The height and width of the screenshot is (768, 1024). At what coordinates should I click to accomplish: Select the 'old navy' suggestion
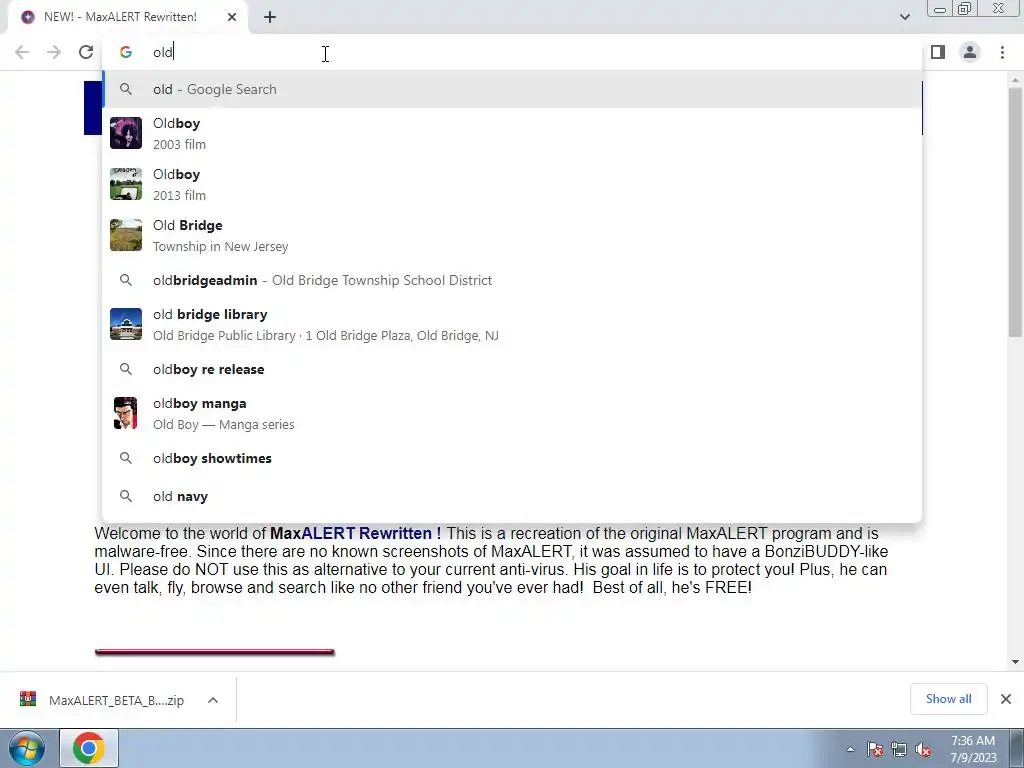click(x=512, y=496)
